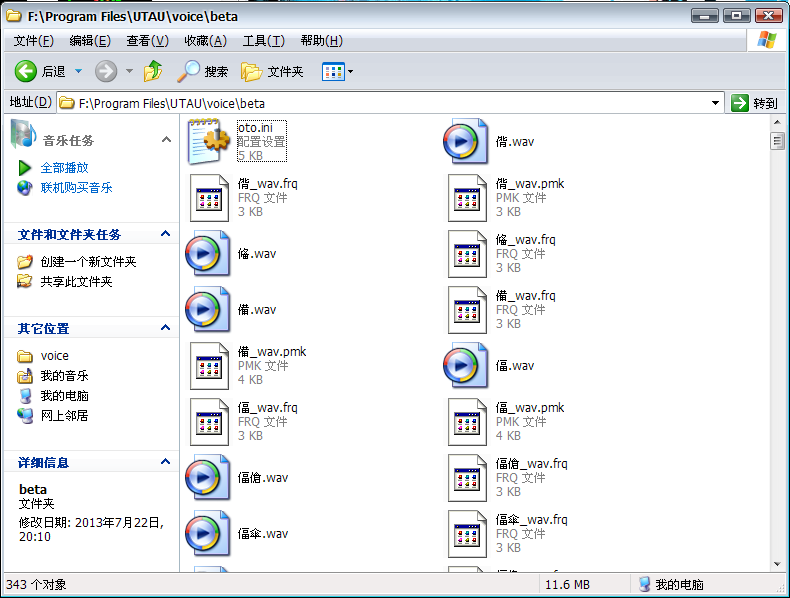Click the vertical scrollbar thumb
Screen dimensions: 790x598
777,141
